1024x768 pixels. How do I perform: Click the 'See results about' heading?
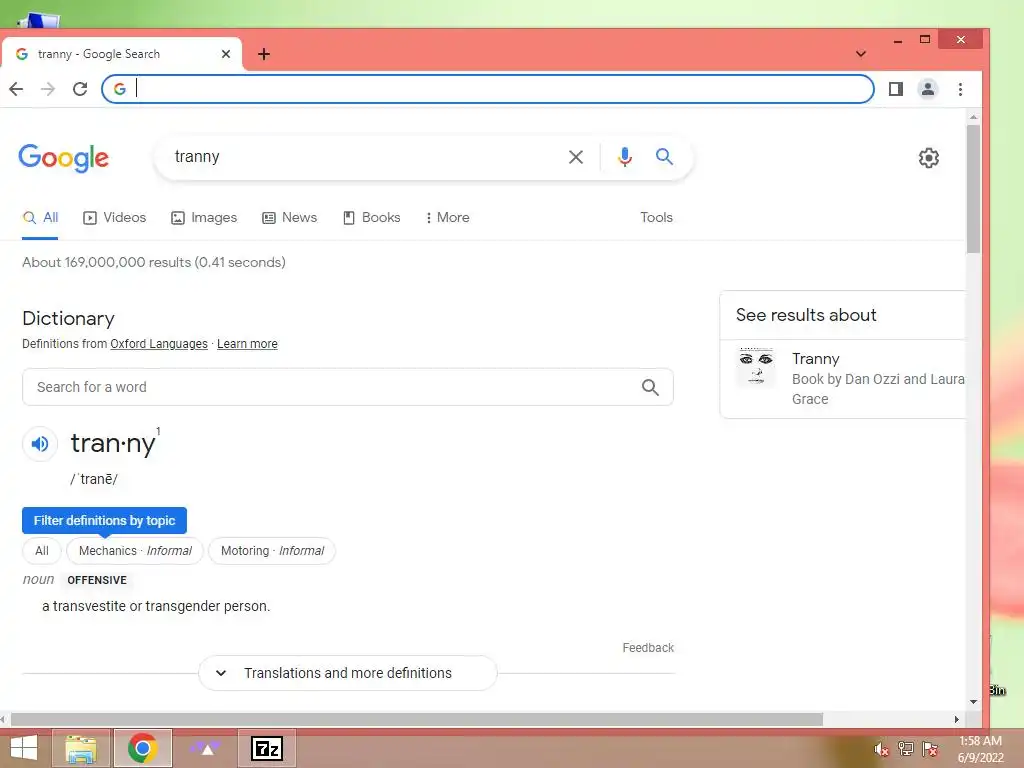(806, 315)
